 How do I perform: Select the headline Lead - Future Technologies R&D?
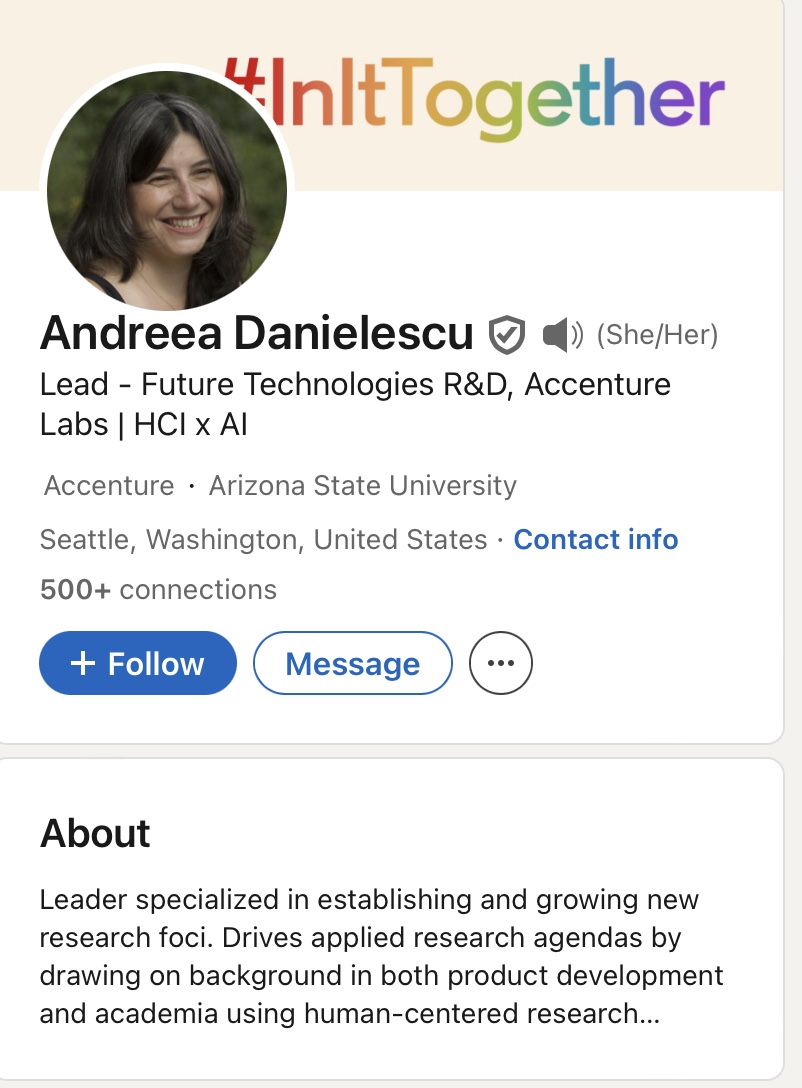pos(274,384)
